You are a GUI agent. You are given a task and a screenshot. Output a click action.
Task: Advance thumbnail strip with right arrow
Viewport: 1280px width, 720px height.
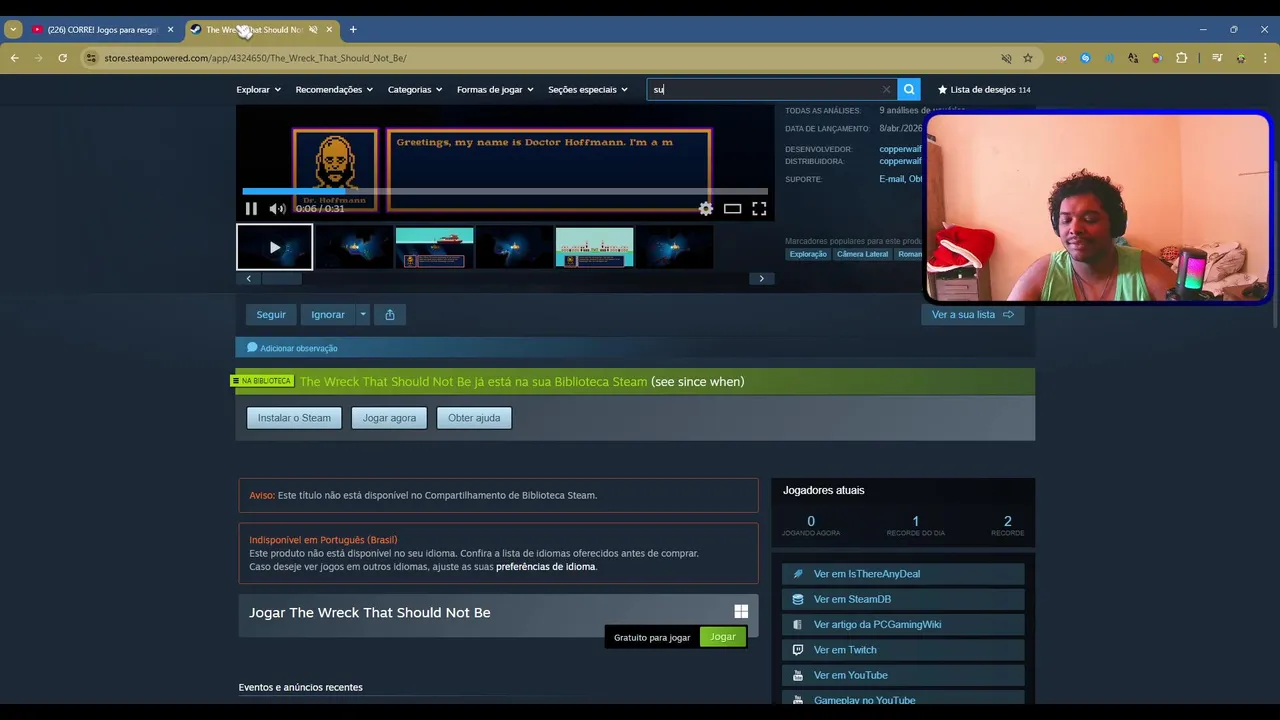761,279
